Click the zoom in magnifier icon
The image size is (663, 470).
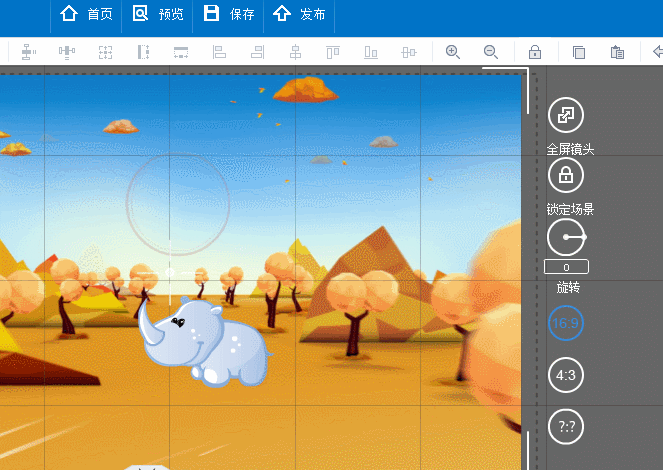tap(453, 52)
